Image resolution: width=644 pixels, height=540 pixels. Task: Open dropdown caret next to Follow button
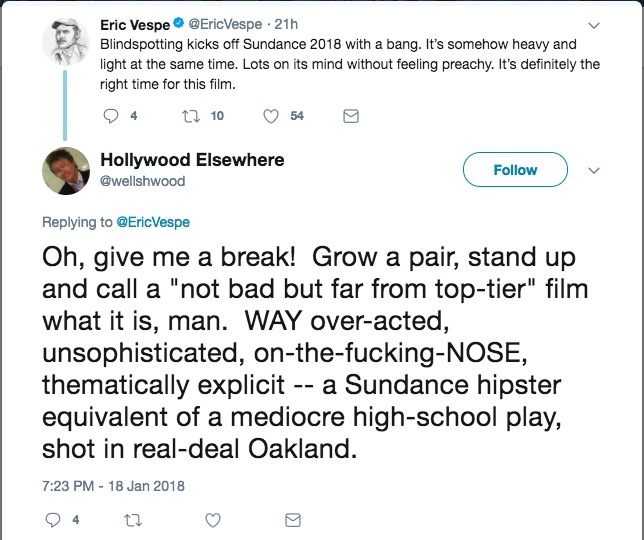pos(594,170)
